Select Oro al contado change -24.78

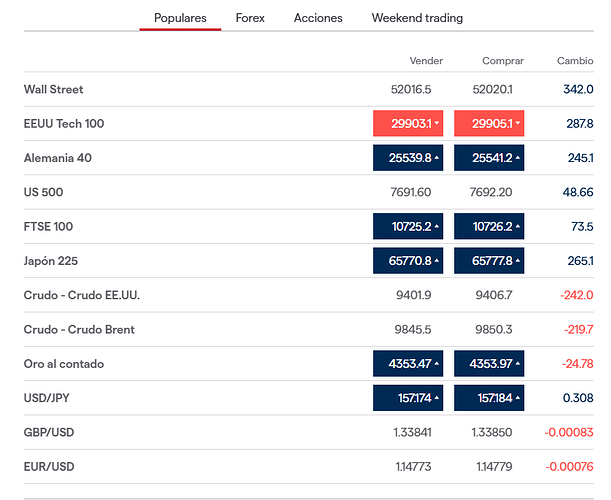tap(577, 364)
